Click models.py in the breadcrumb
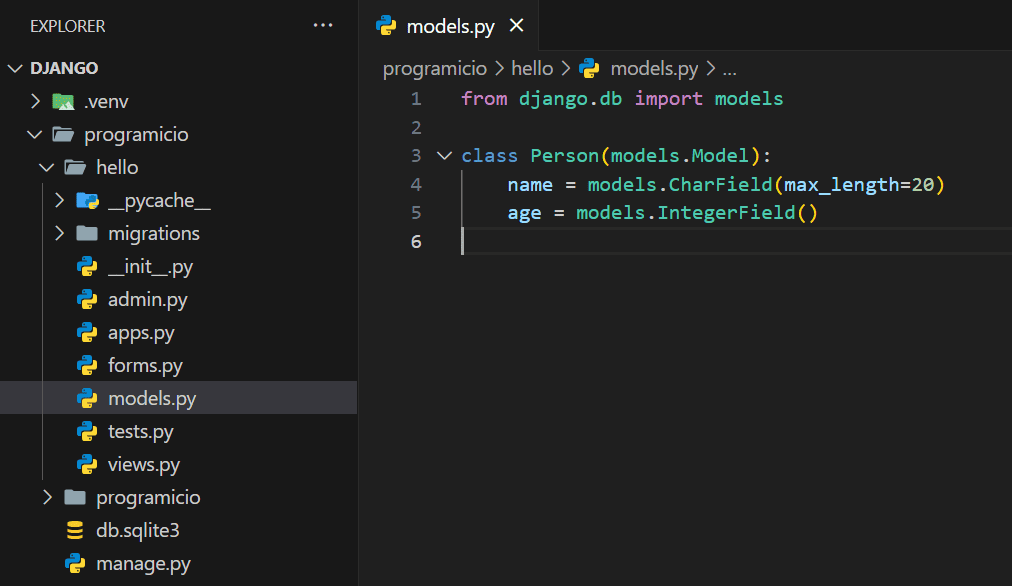The height and width of the screenshot is (586, 1012). click(x=654, y=68)
